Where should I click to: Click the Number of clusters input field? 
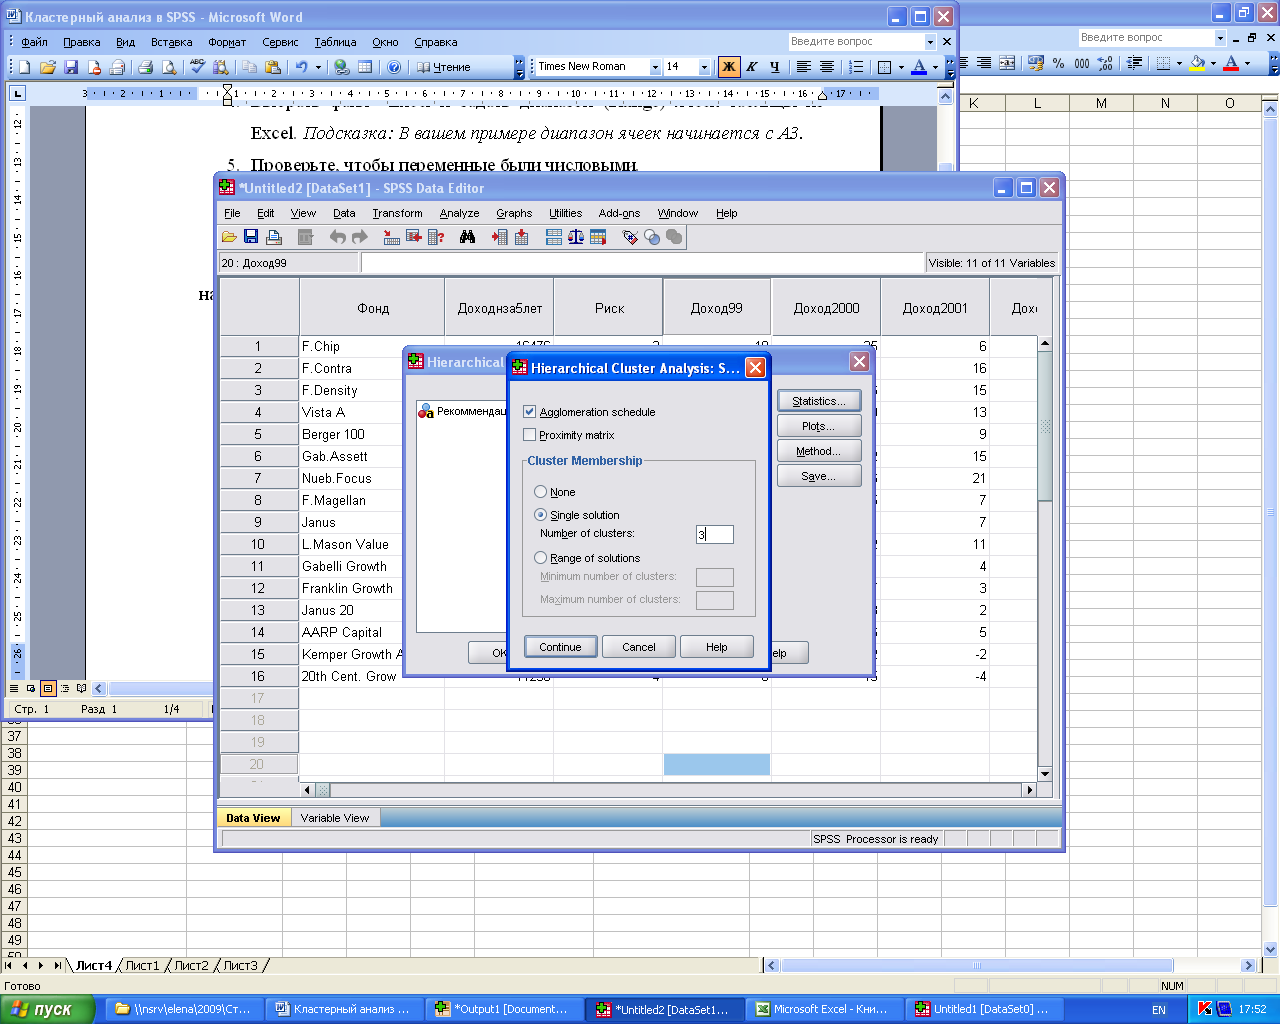click(715, 534)
